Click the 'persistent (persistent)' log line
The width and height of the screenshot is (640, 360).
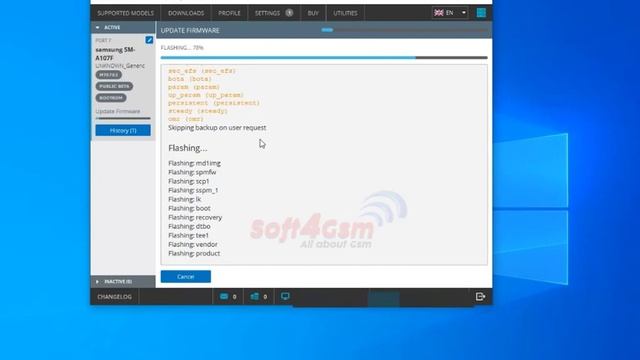pyautogui.click(x=214, y=103)
